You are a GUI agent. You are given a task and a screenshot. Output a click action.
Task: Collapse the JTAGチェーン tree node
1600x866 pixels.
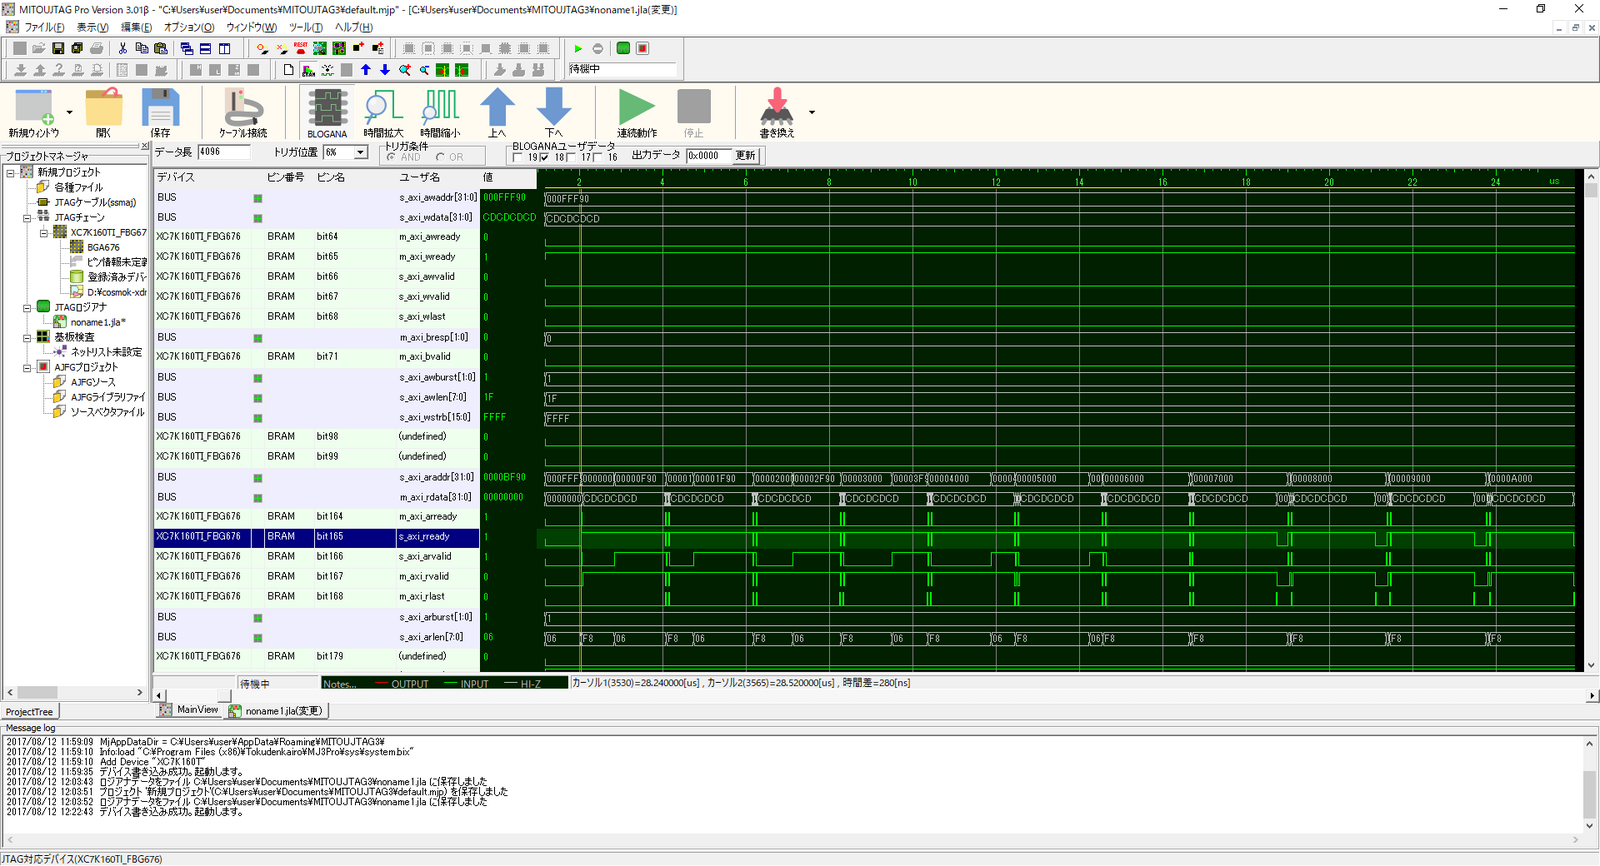click(x=28, y=217)
